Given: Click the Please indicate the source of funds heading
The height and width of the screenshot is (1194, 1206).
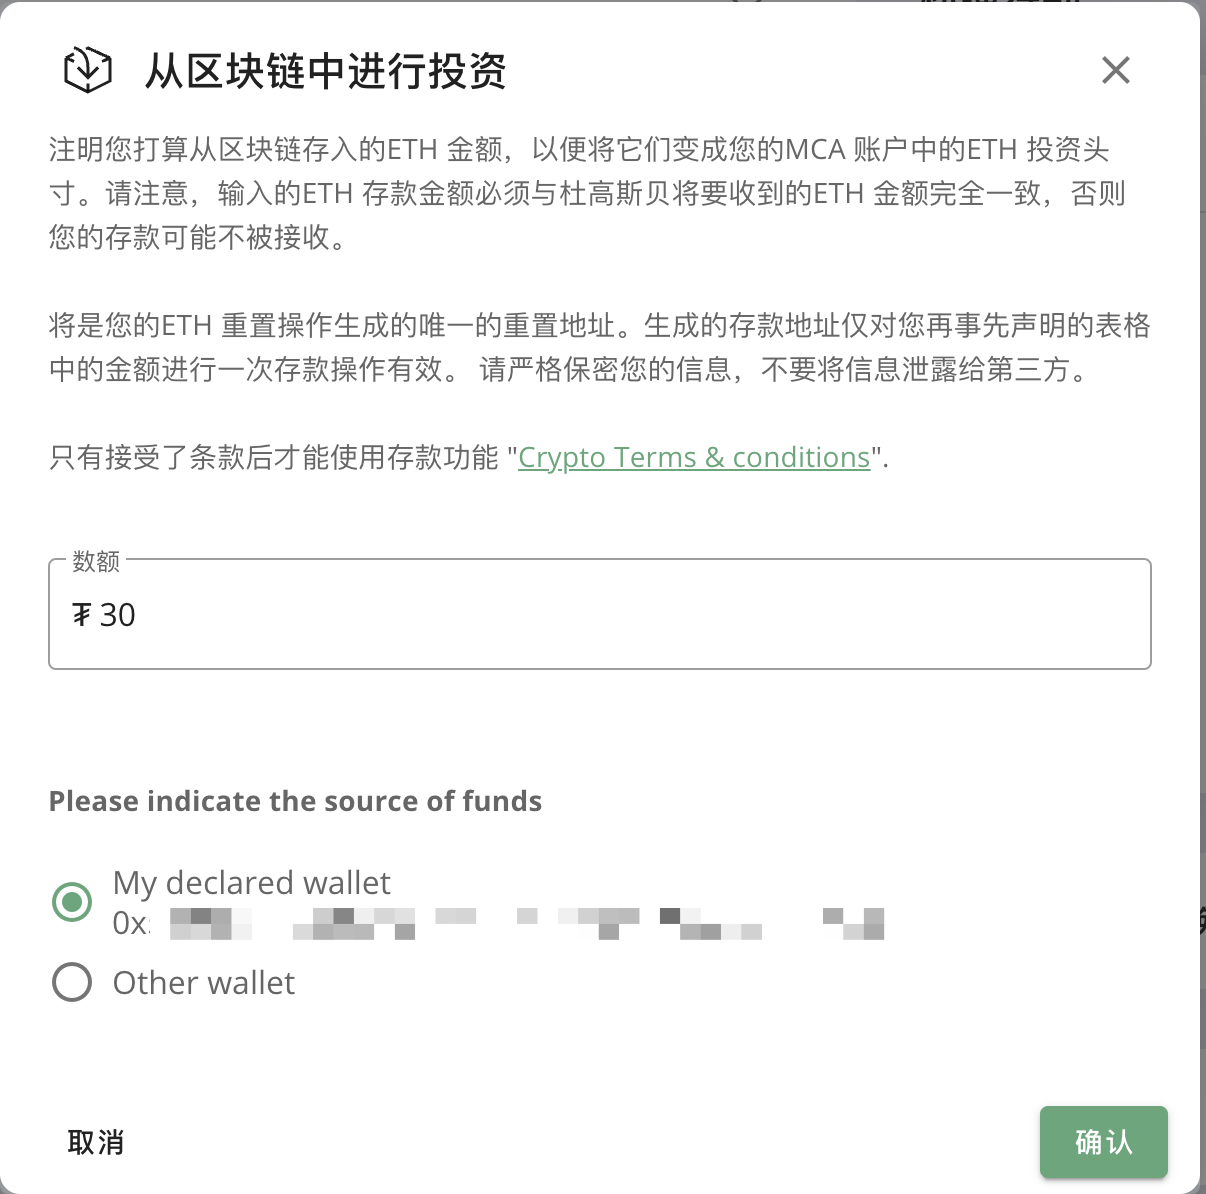Looking at the screenshot, I should (x=295, y=801).
